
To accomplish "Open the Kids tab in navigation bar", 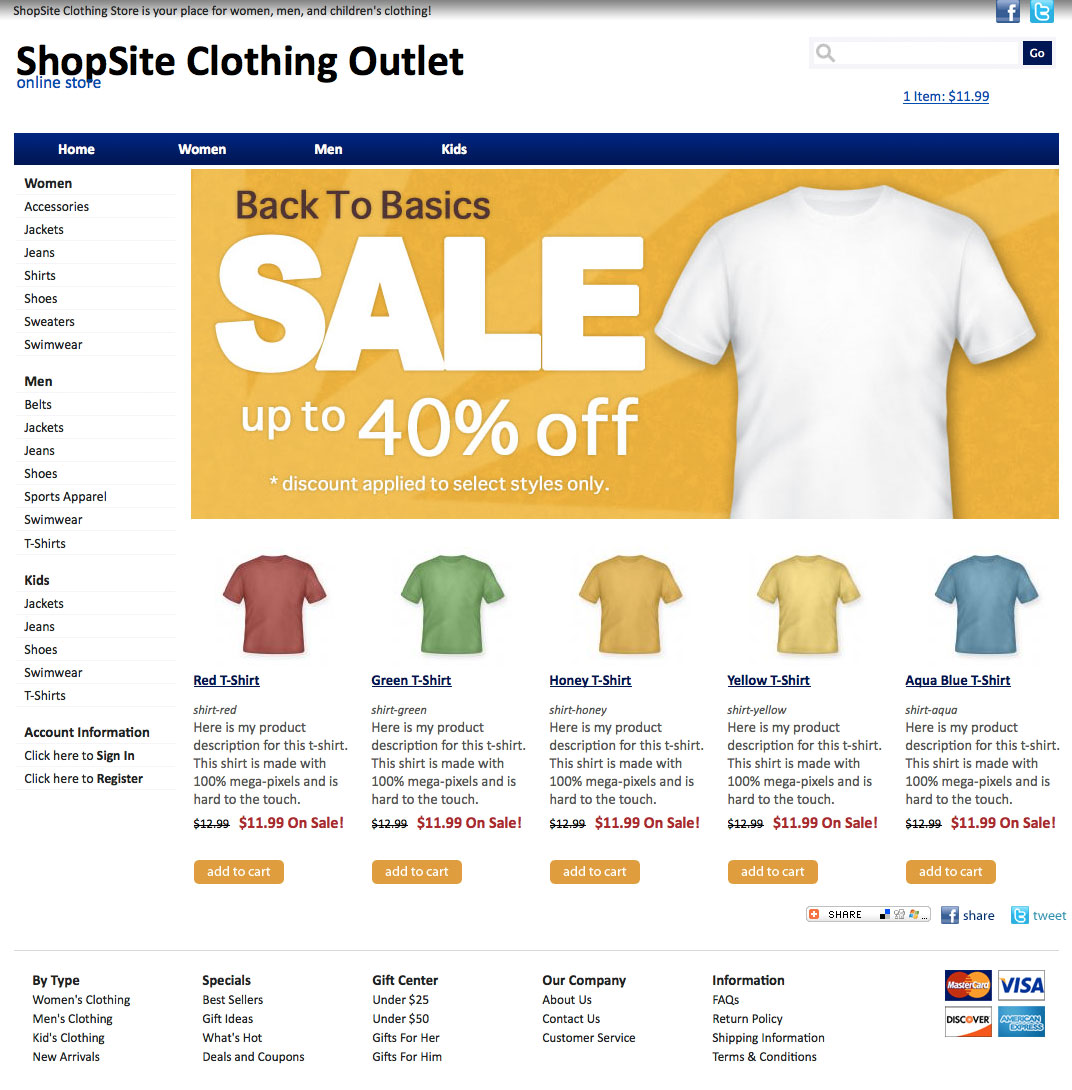I will tap(454, 149).
